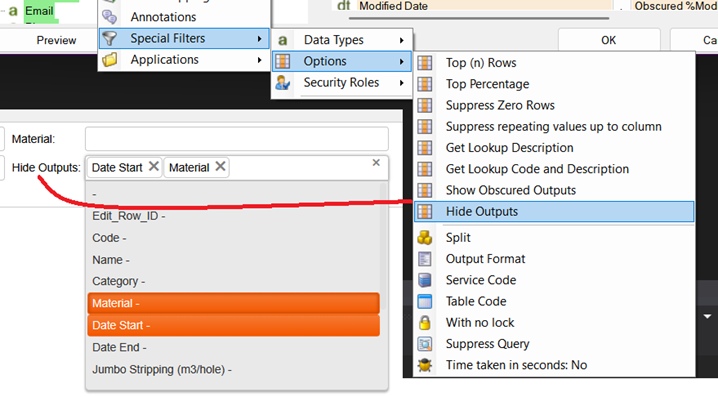
Task: Select Suppress Zero Rows menu item
Action: [554, 105]
